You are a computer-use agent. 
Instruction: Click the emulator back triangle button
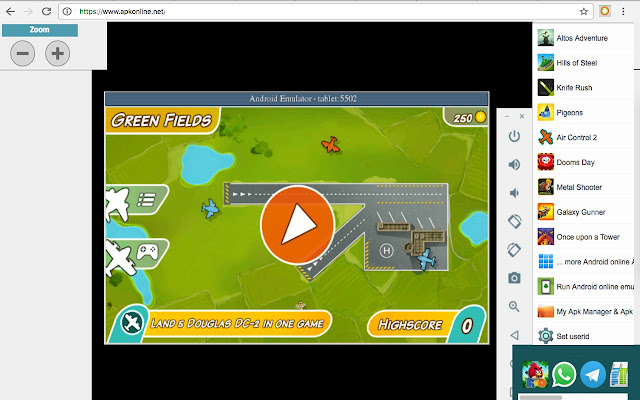point(514,335)
